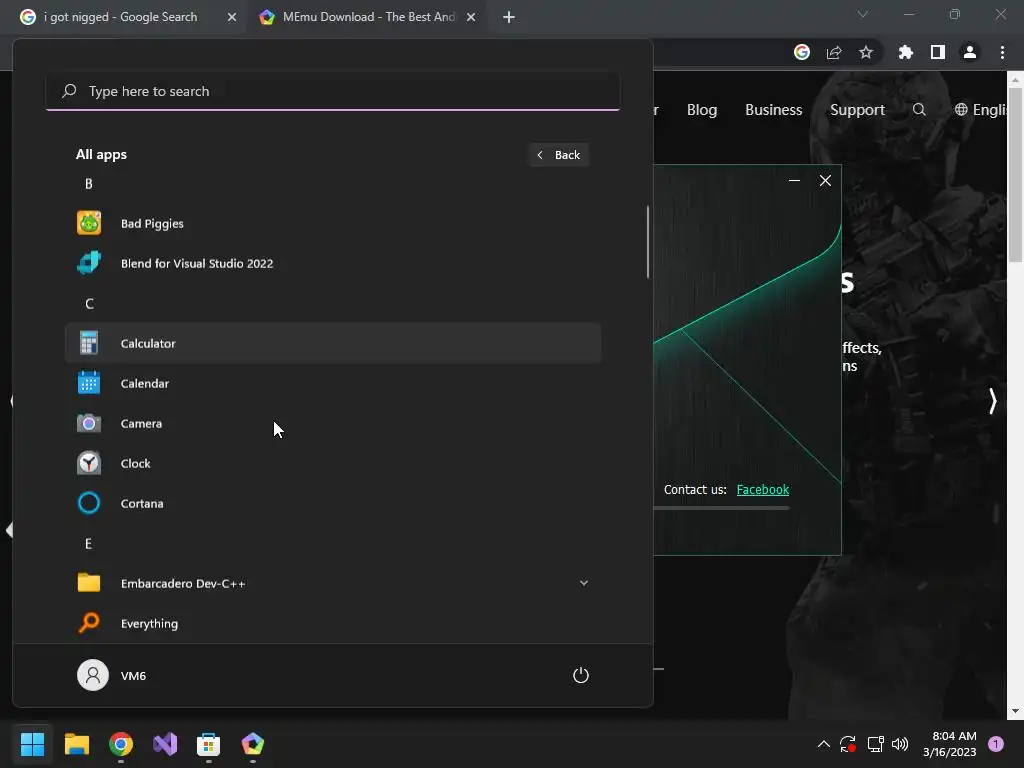The image size is (1024, 768).
Task: Minimize the MEmu installer window
Action: point(794,180)
